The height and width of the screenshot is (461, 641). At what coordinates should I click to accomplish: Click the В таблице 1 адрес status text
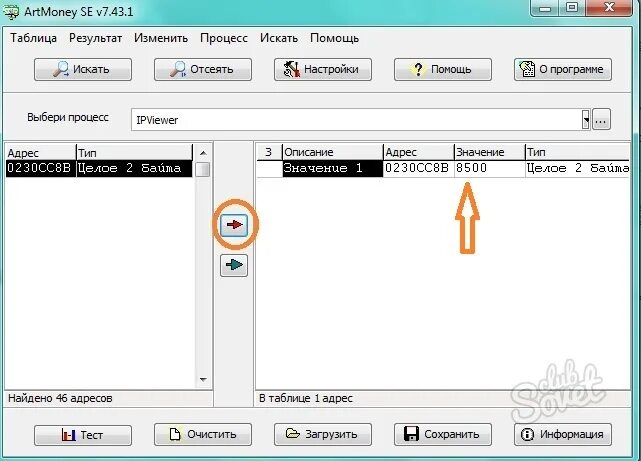click(x=306, y=398)
